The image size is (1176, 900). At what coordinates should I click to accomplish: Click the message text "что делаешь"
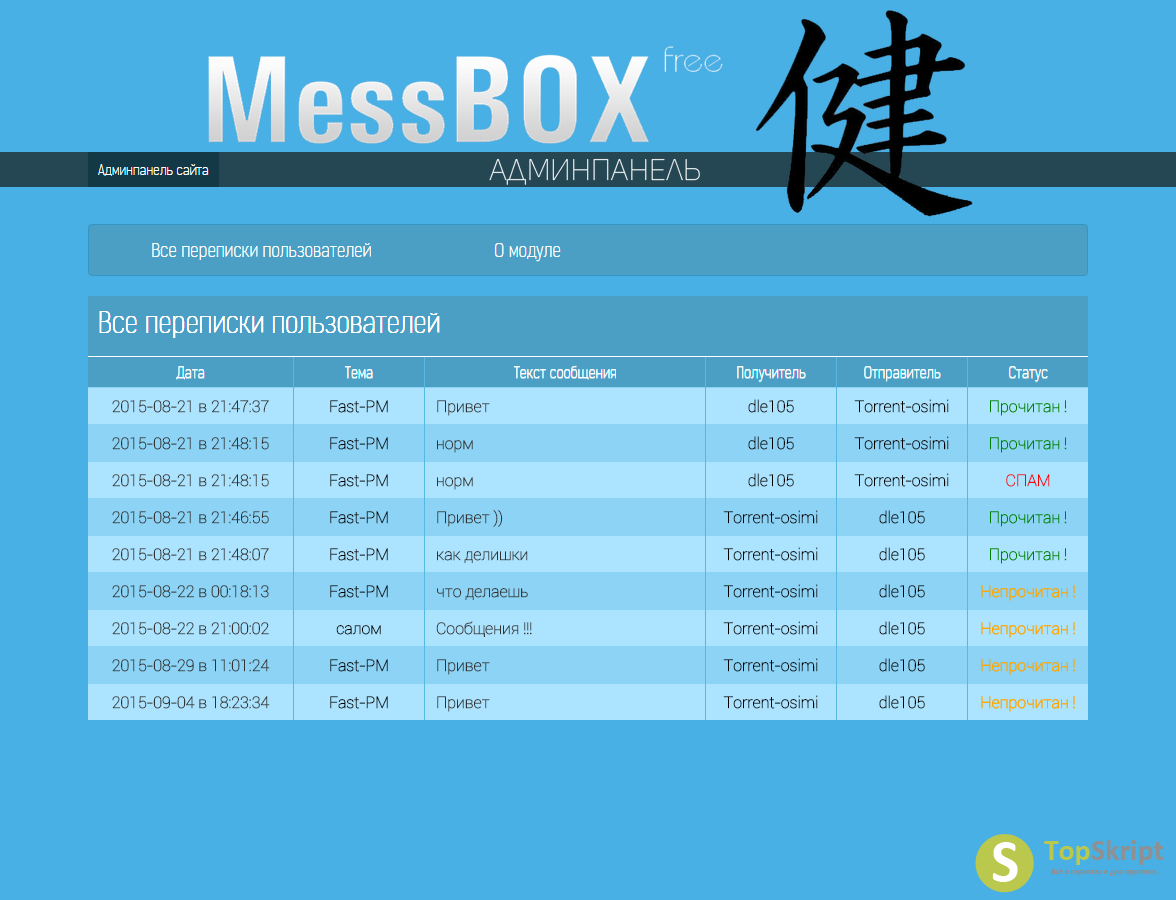point(482,592)
